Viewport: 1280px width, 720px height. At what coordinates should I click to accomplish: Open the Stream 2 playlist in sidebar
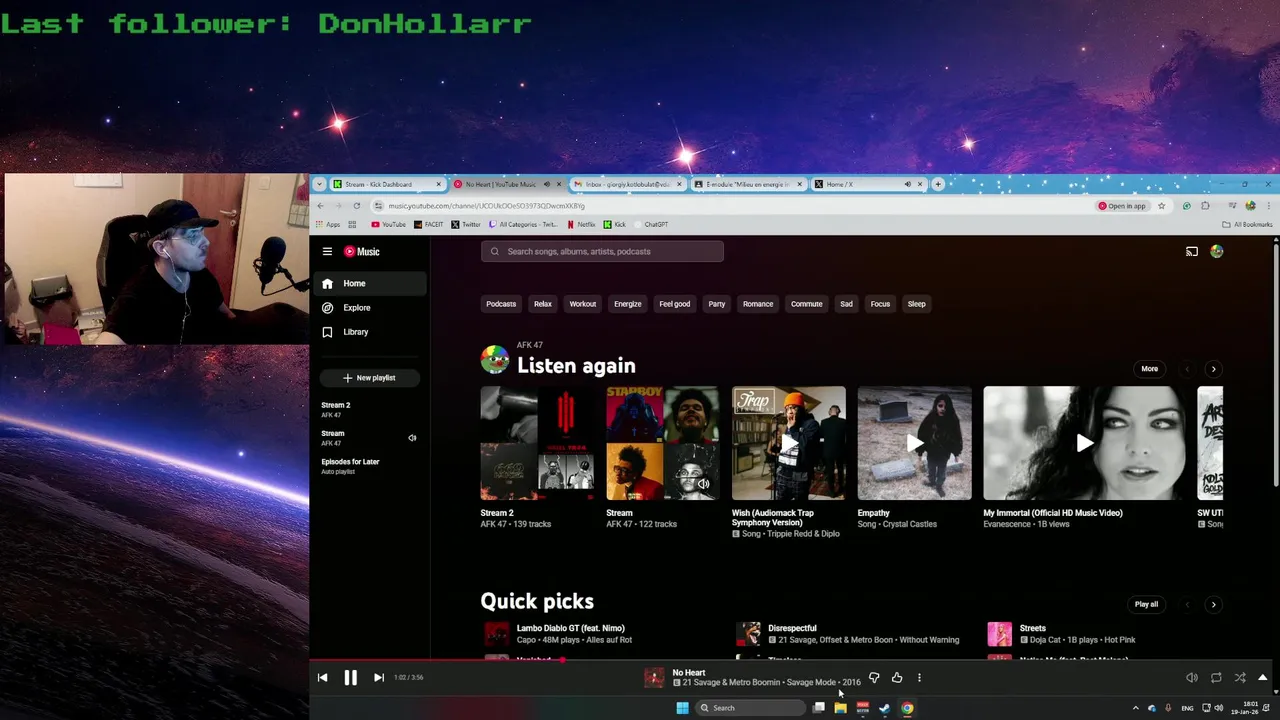(x=336, y=409)
